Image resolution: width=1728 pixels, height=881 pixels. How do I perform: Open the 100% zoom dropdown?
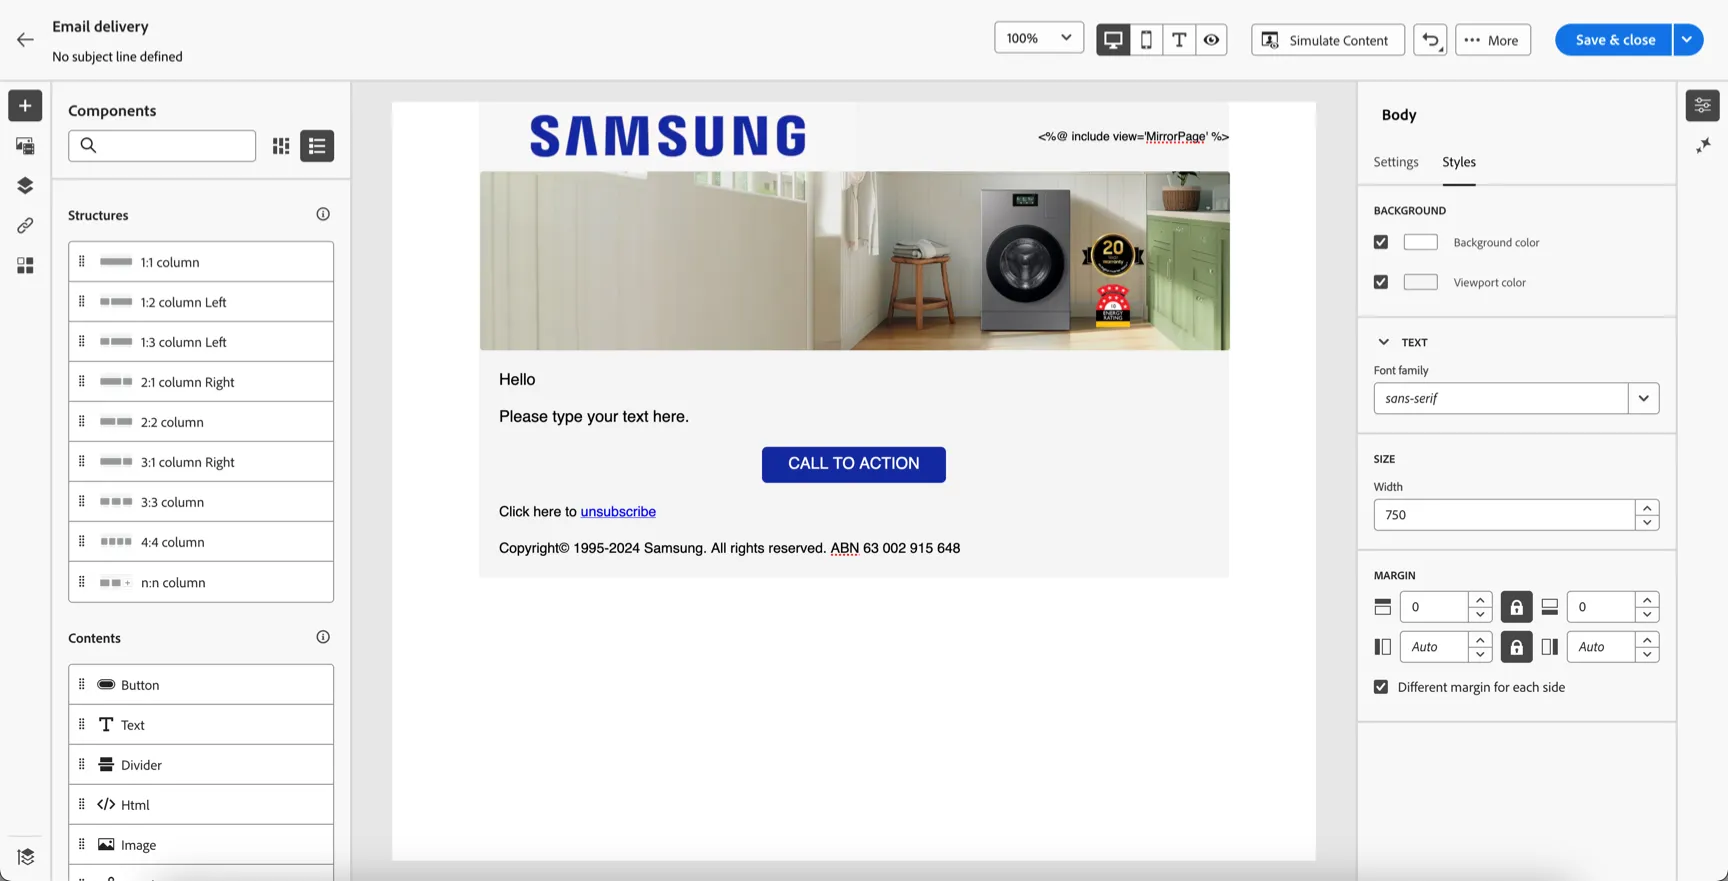click(x=1039, y=38)
